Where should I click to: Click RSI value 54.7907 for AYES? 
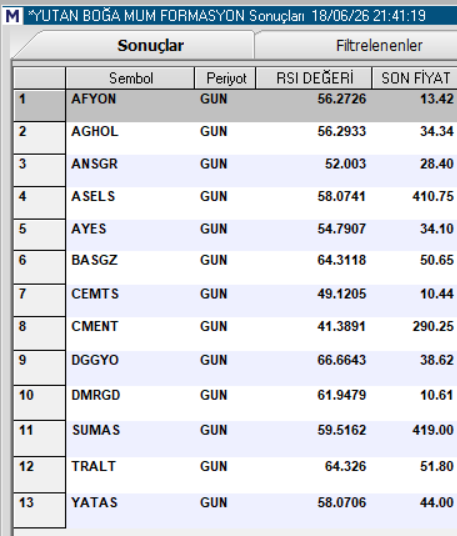tap(342, 229)
